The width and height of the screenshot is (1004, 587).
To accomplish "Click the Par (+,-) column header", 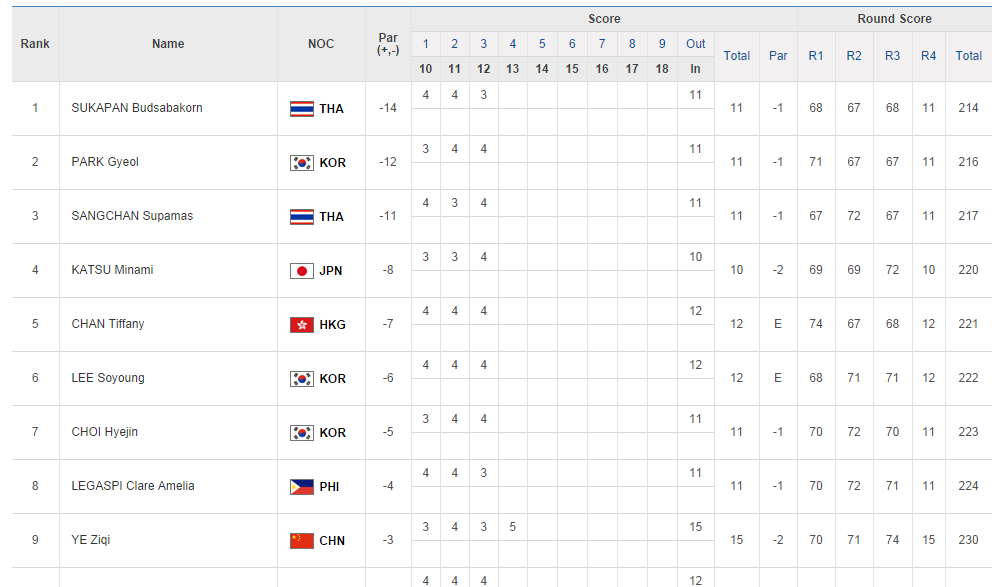I will tap(388, 44).
